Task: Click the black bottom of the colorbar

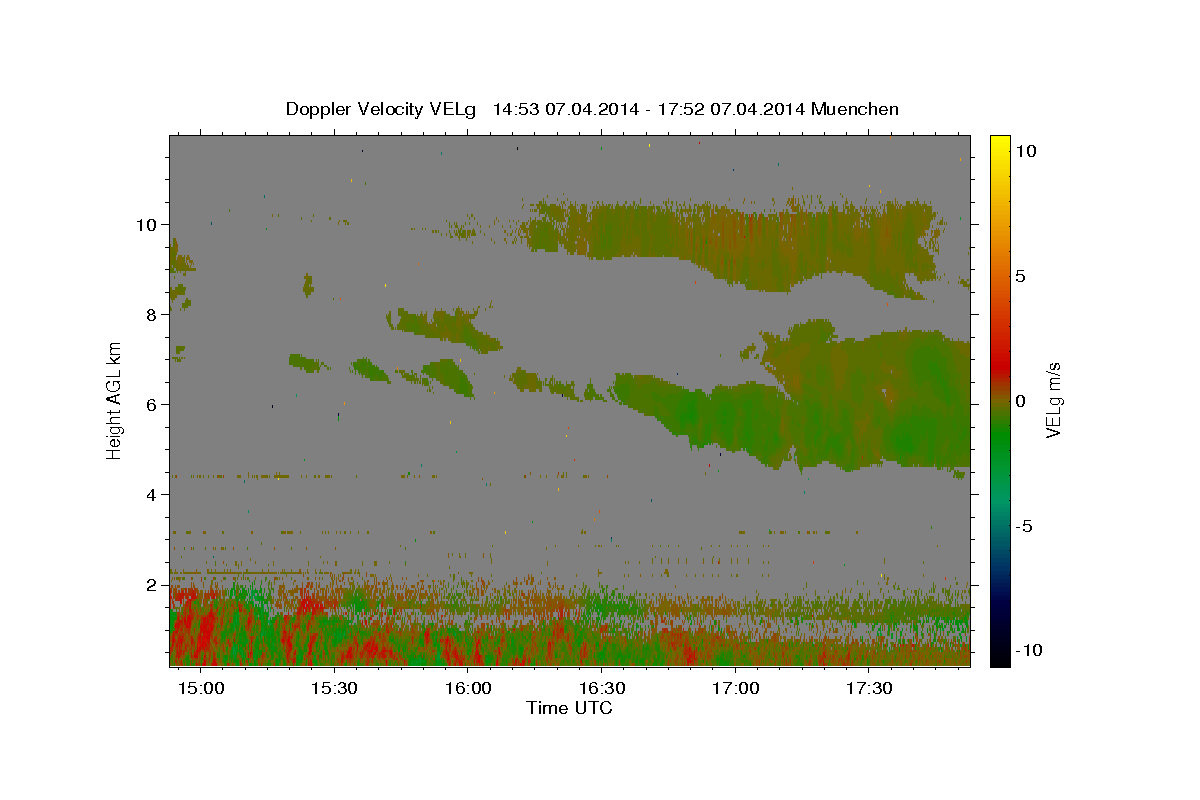Action: 999,655
